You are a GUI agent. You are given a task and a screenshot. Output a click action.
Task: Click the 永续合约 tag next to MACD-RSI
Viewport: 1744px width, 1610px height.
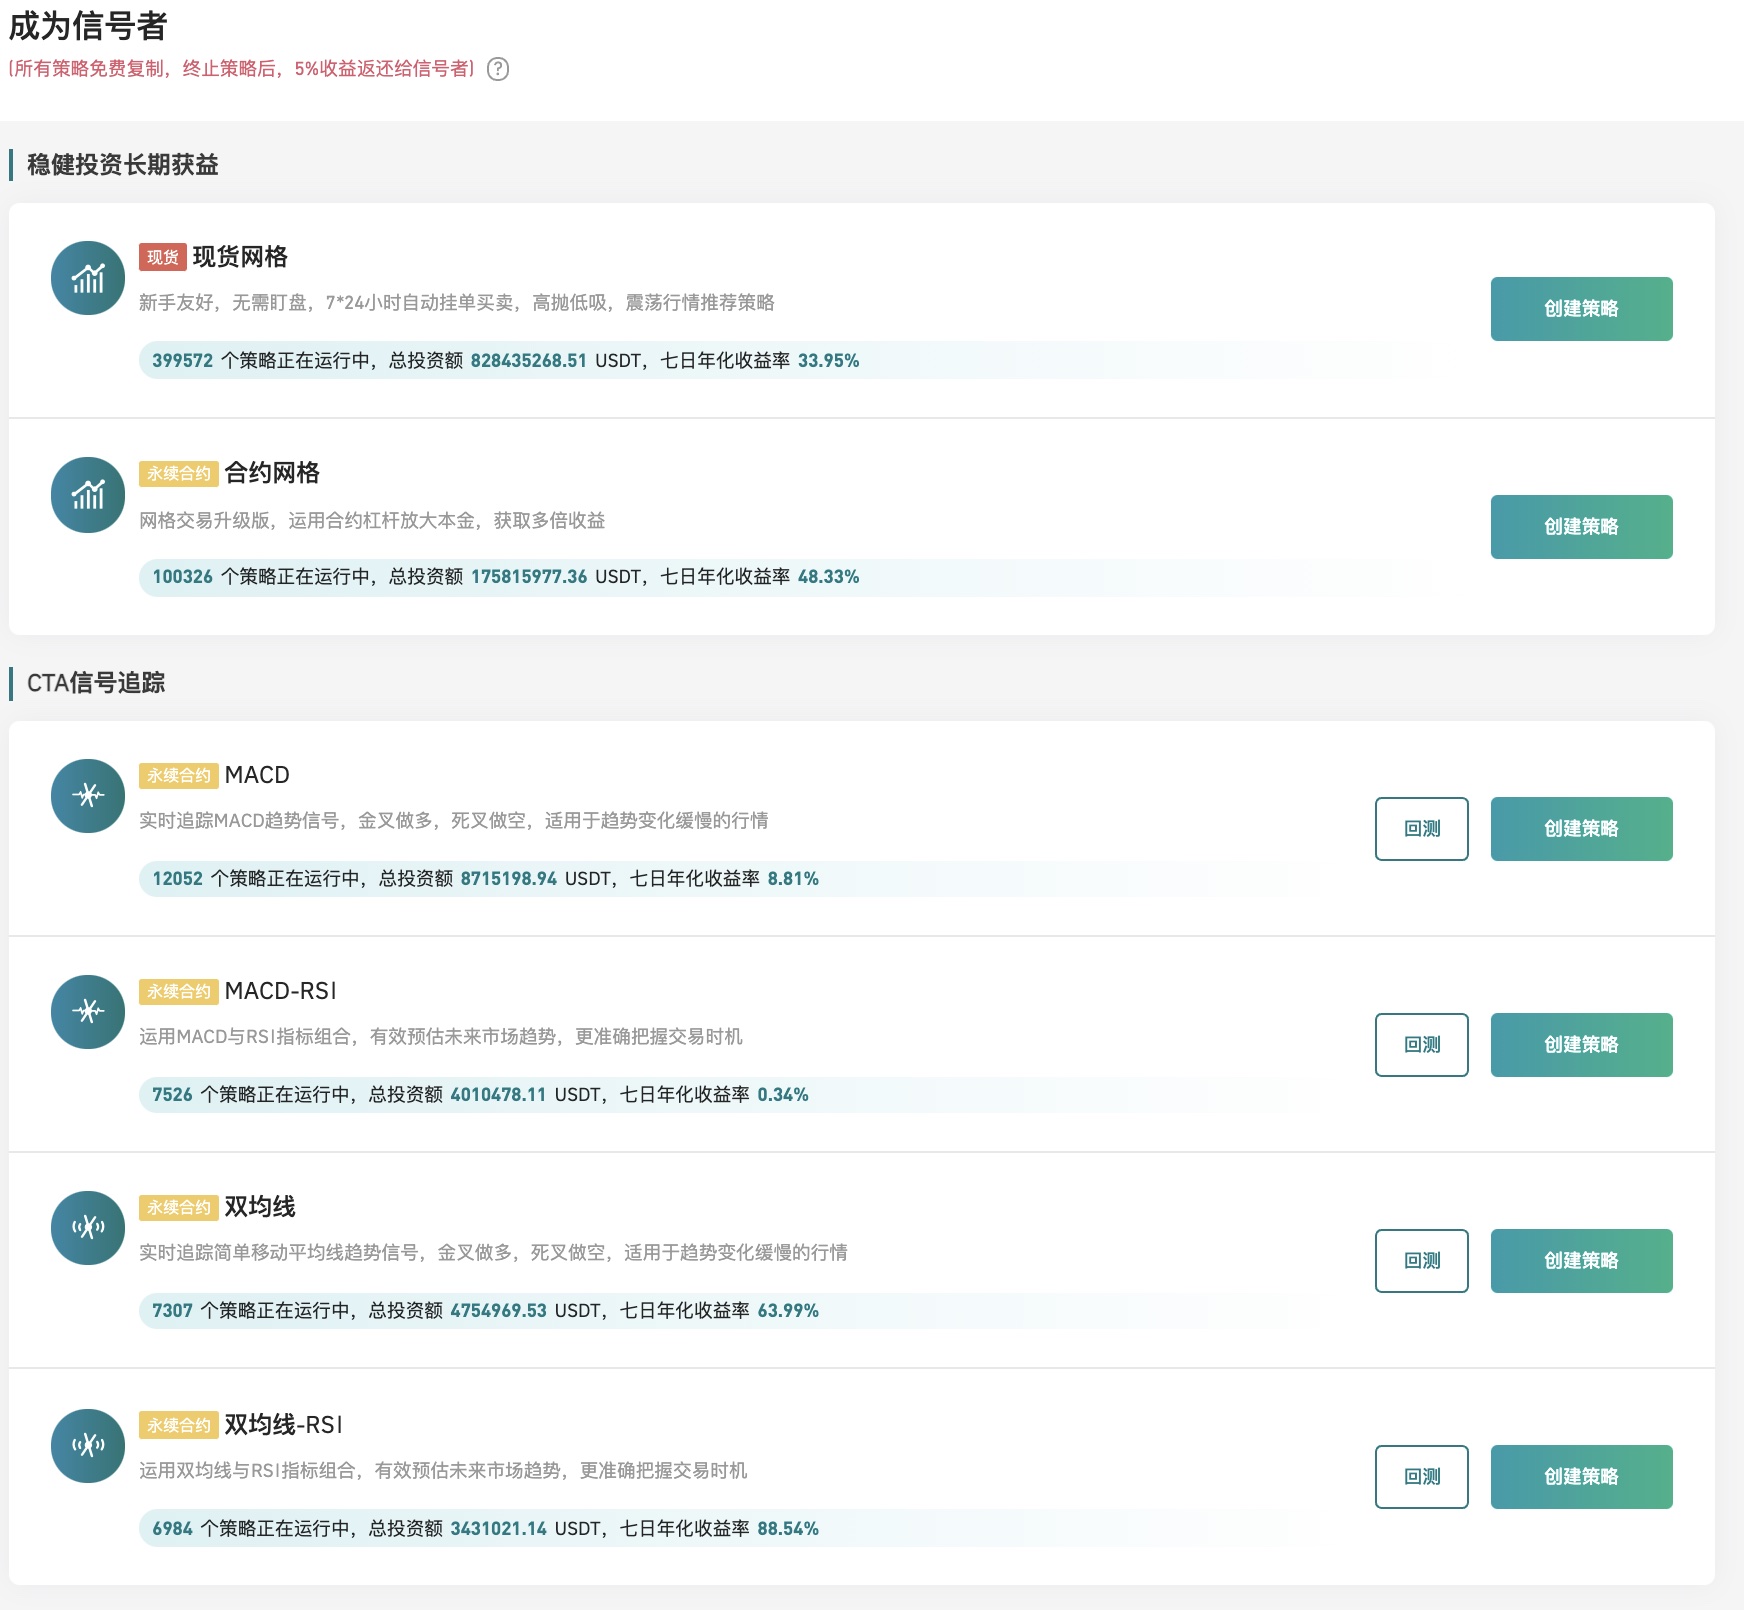pyautogui.click(x=179, y=992)
